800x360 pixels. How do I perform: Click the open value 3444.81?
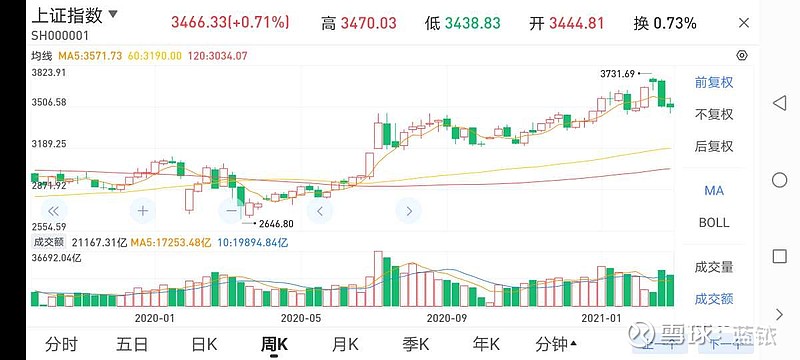tap(577, 23)
